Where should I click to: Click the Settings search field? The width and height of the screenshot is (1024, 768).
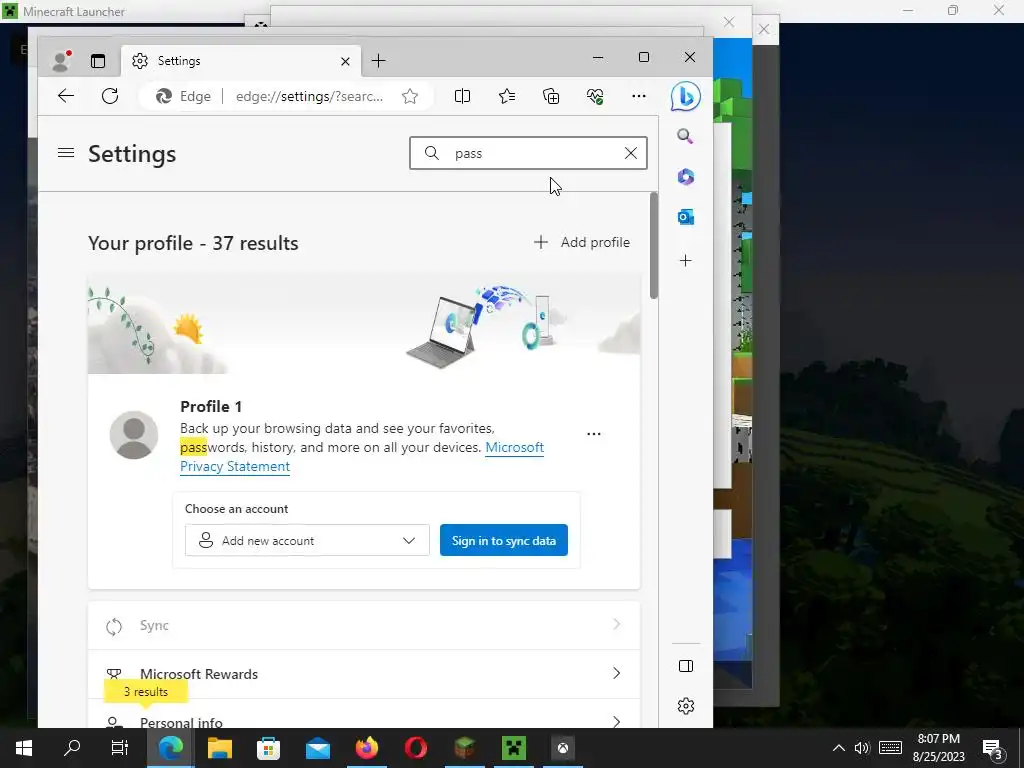[528, 153]
